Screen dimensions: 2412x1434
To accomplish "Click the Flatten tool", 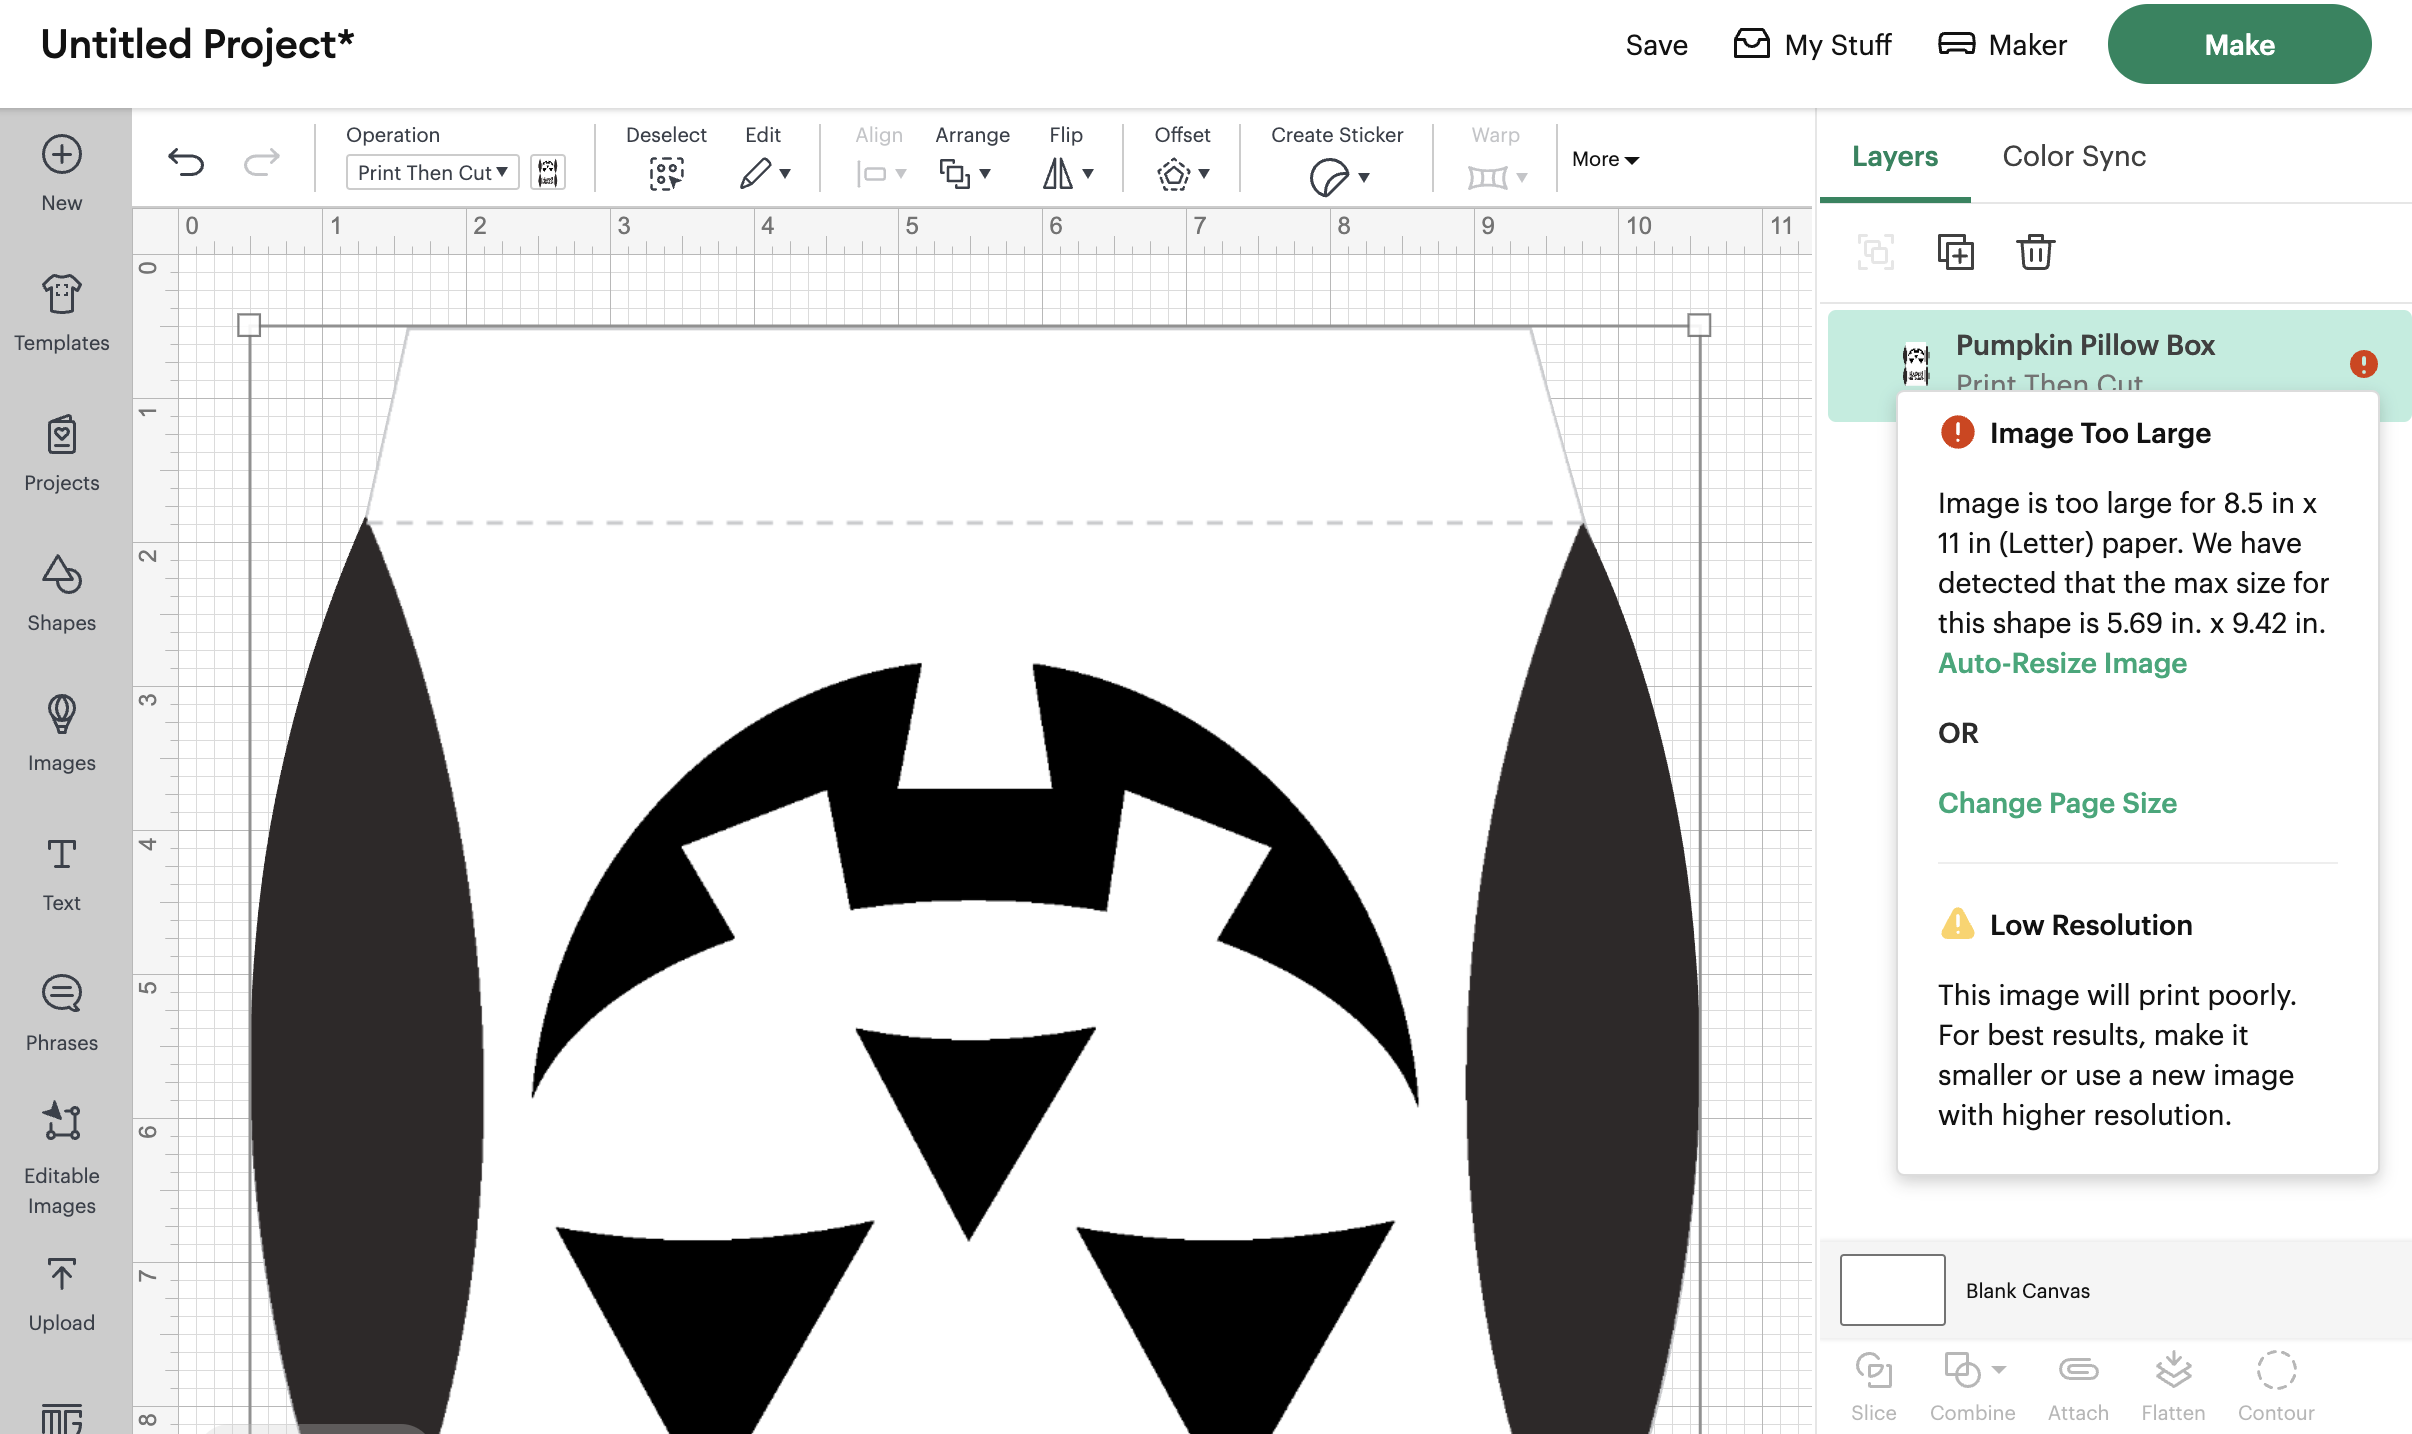I will point(2174,1387).
